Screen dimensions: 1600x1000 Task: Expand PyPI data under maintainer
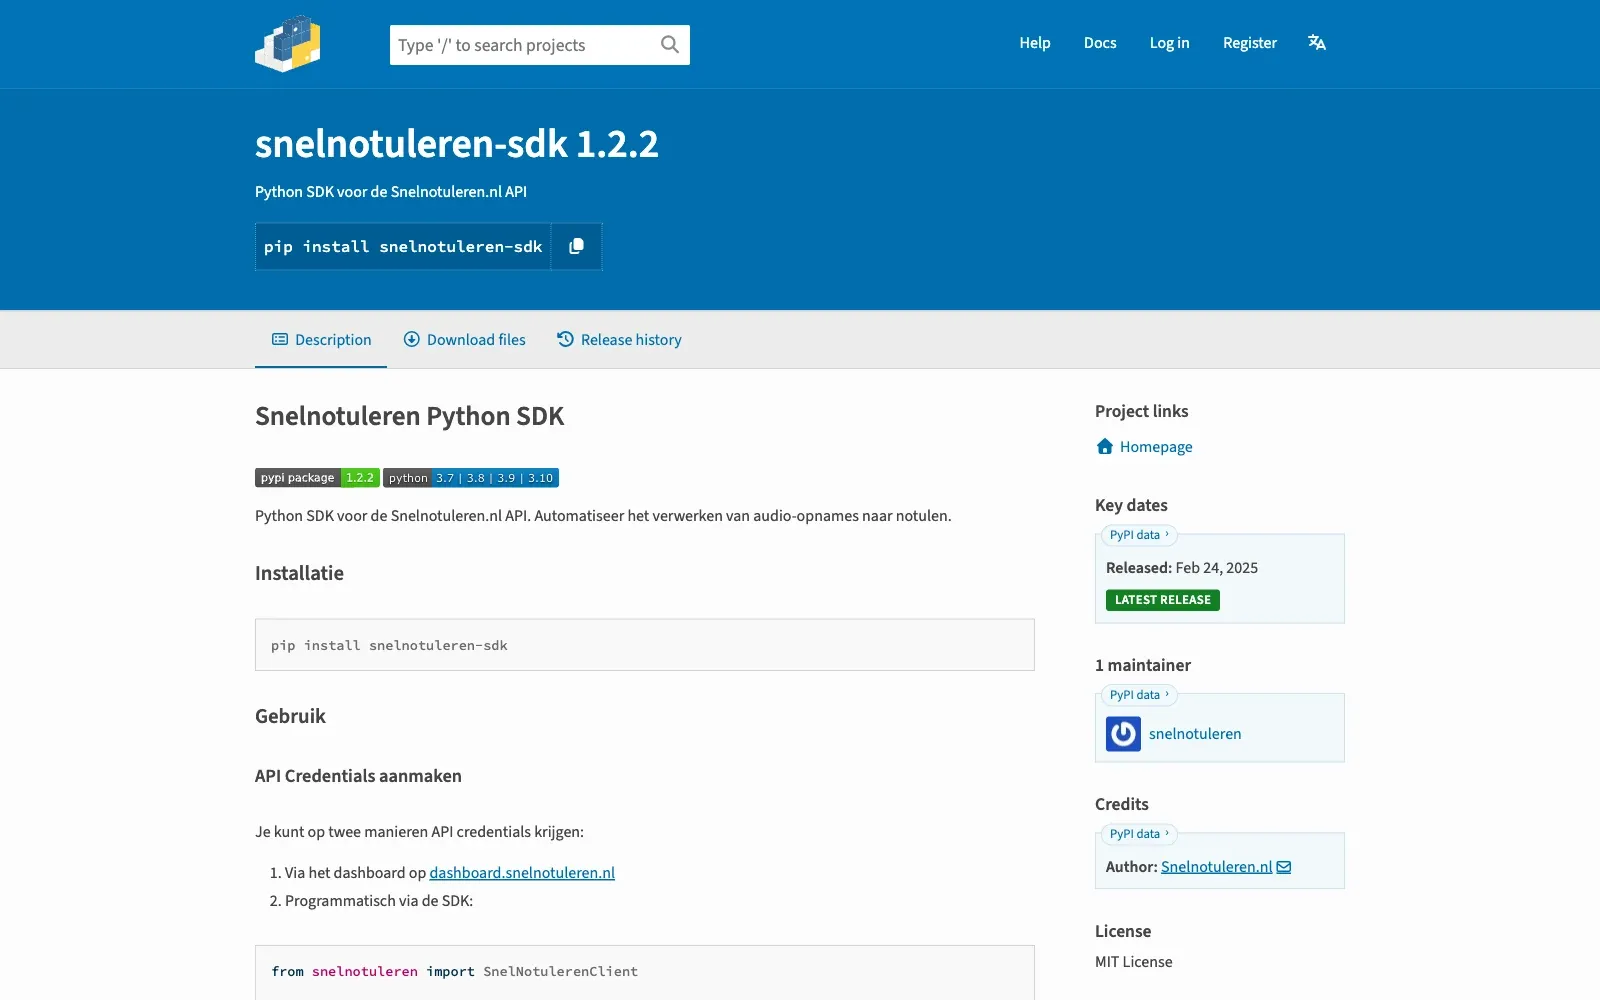point(1139,695)
